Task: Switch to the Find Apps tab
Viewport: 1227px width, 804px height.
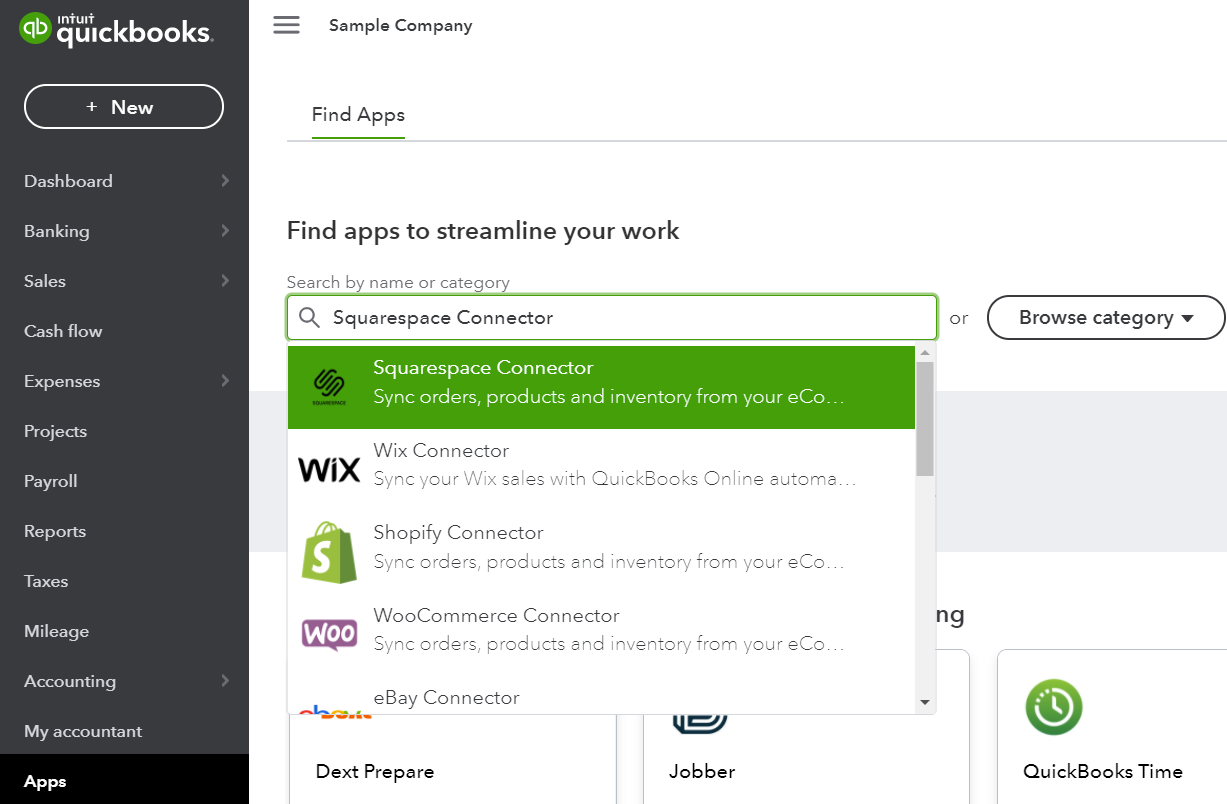Action: 358,115
